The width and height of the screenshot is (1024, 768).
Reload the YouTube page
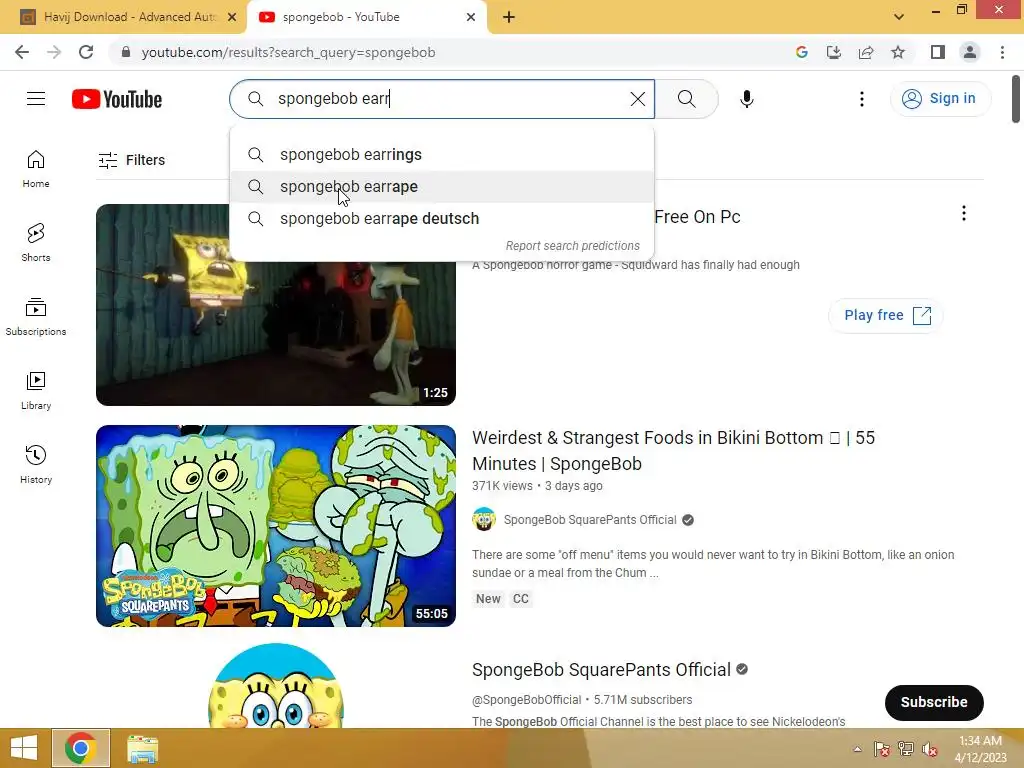[x=86, y=52]
